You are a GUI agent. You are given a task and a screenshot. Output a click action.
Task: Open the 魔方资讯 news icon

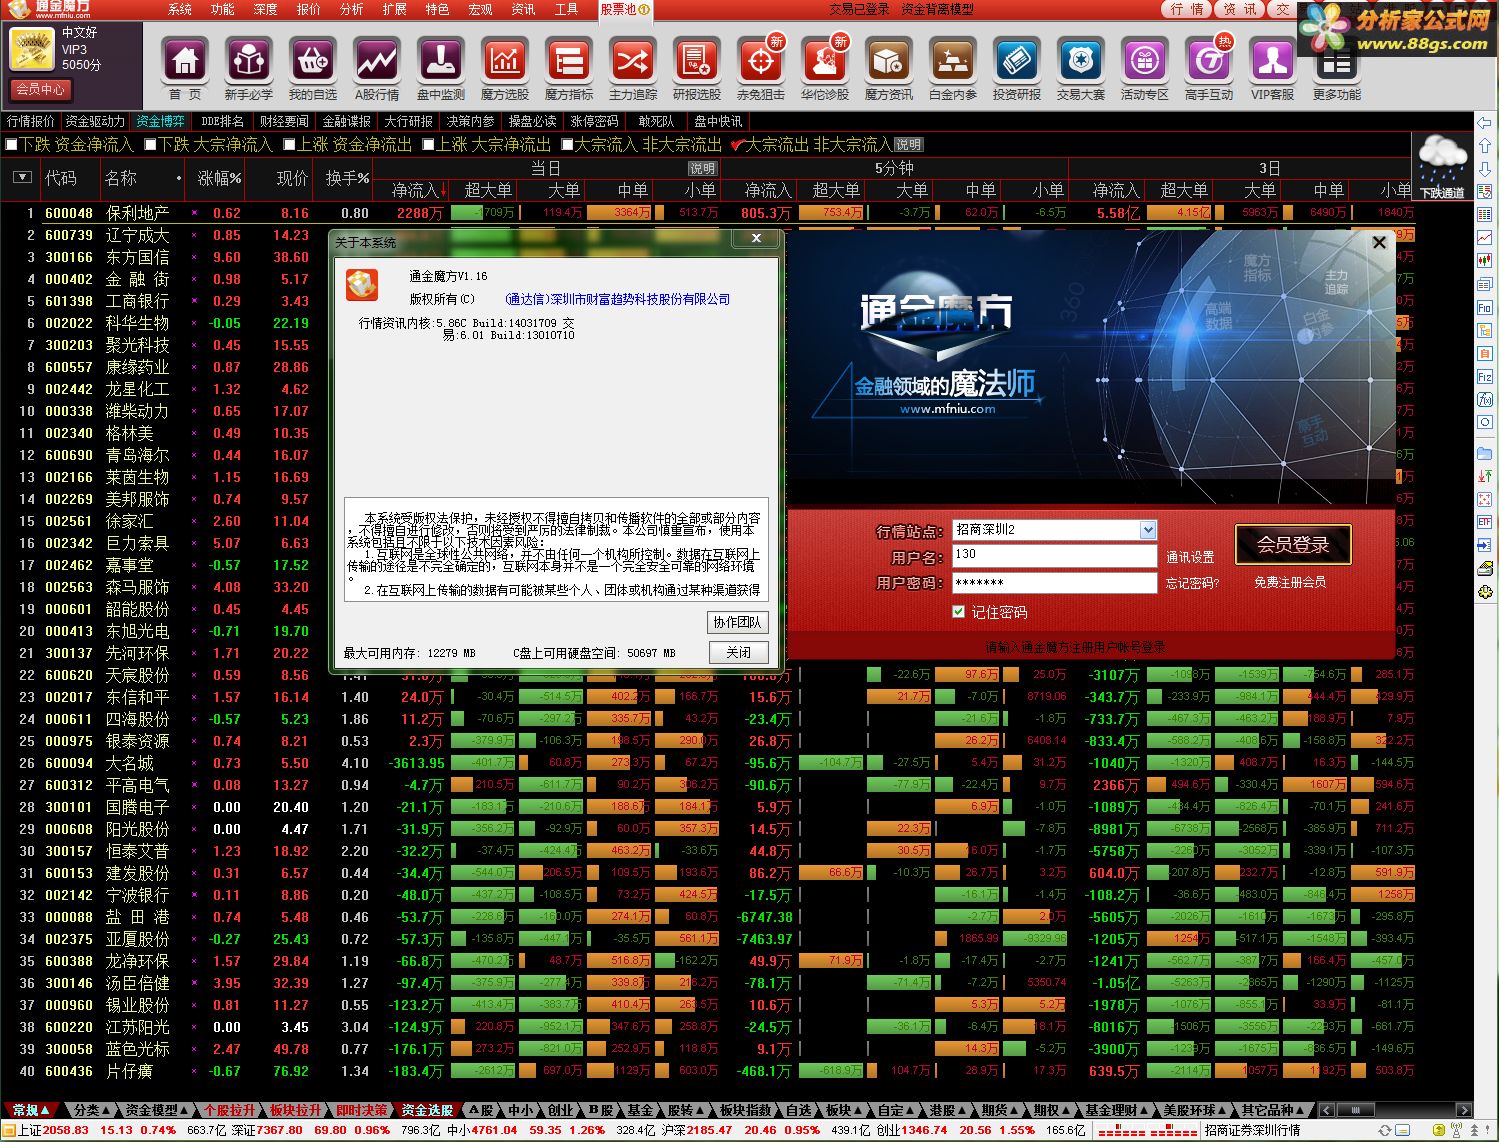point(889,62)
